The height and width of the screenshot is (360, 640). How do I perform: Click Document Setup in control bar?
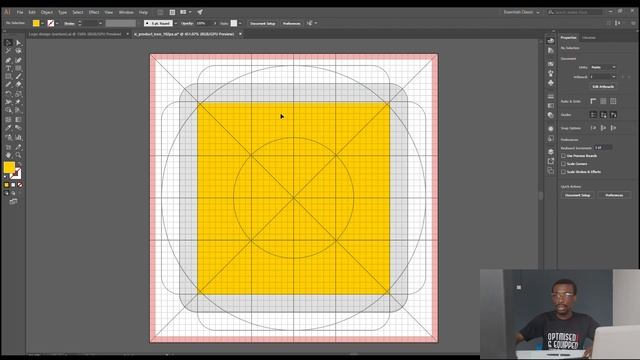tap(262, 23)
